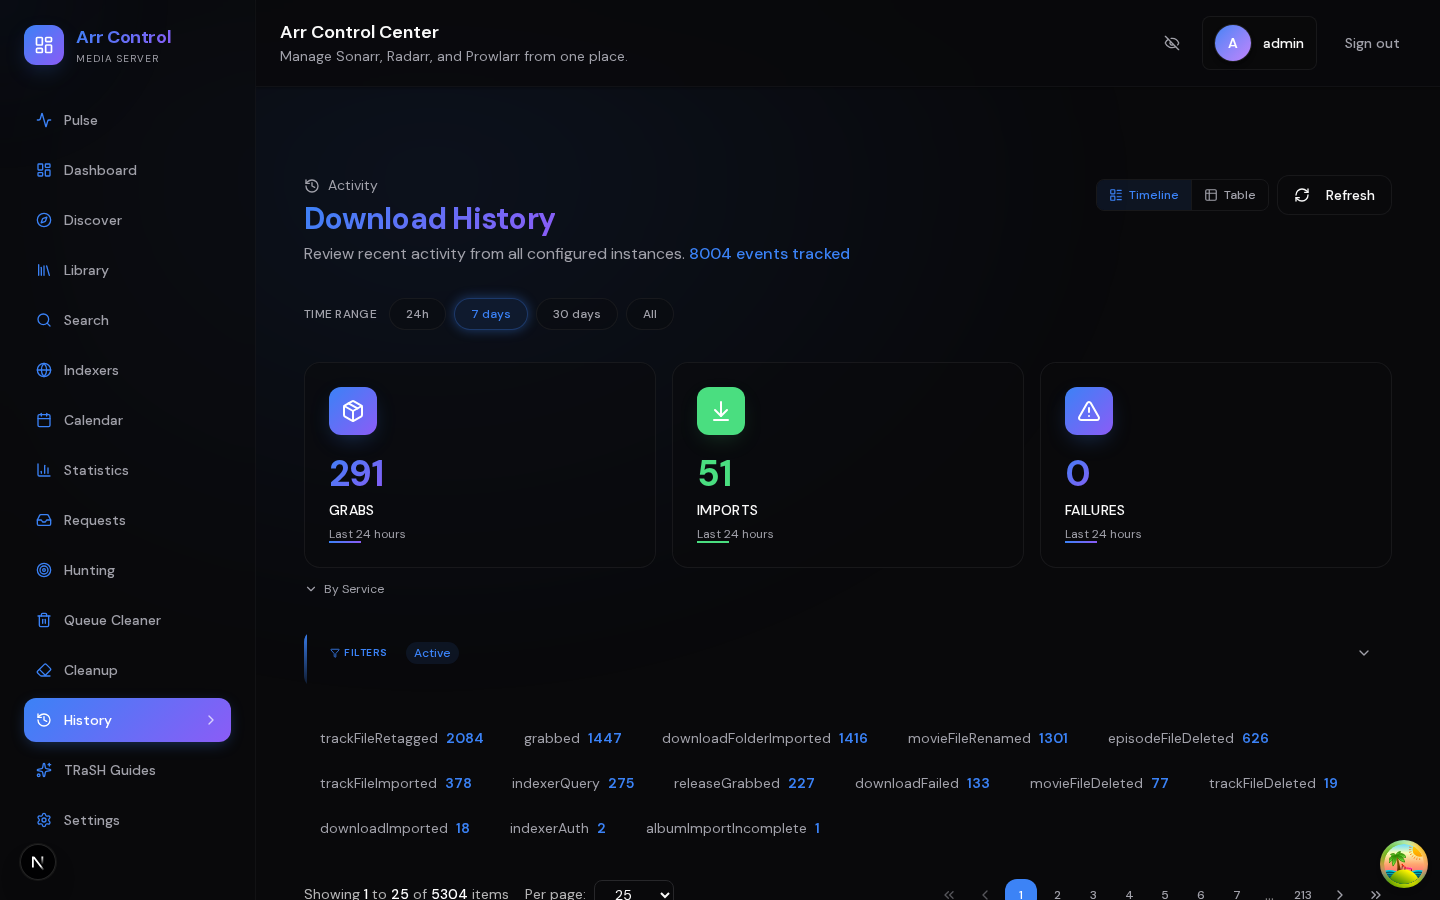Click the round N badge icon
Viewport: 1440px width, 900px height.
click(38, 862)
